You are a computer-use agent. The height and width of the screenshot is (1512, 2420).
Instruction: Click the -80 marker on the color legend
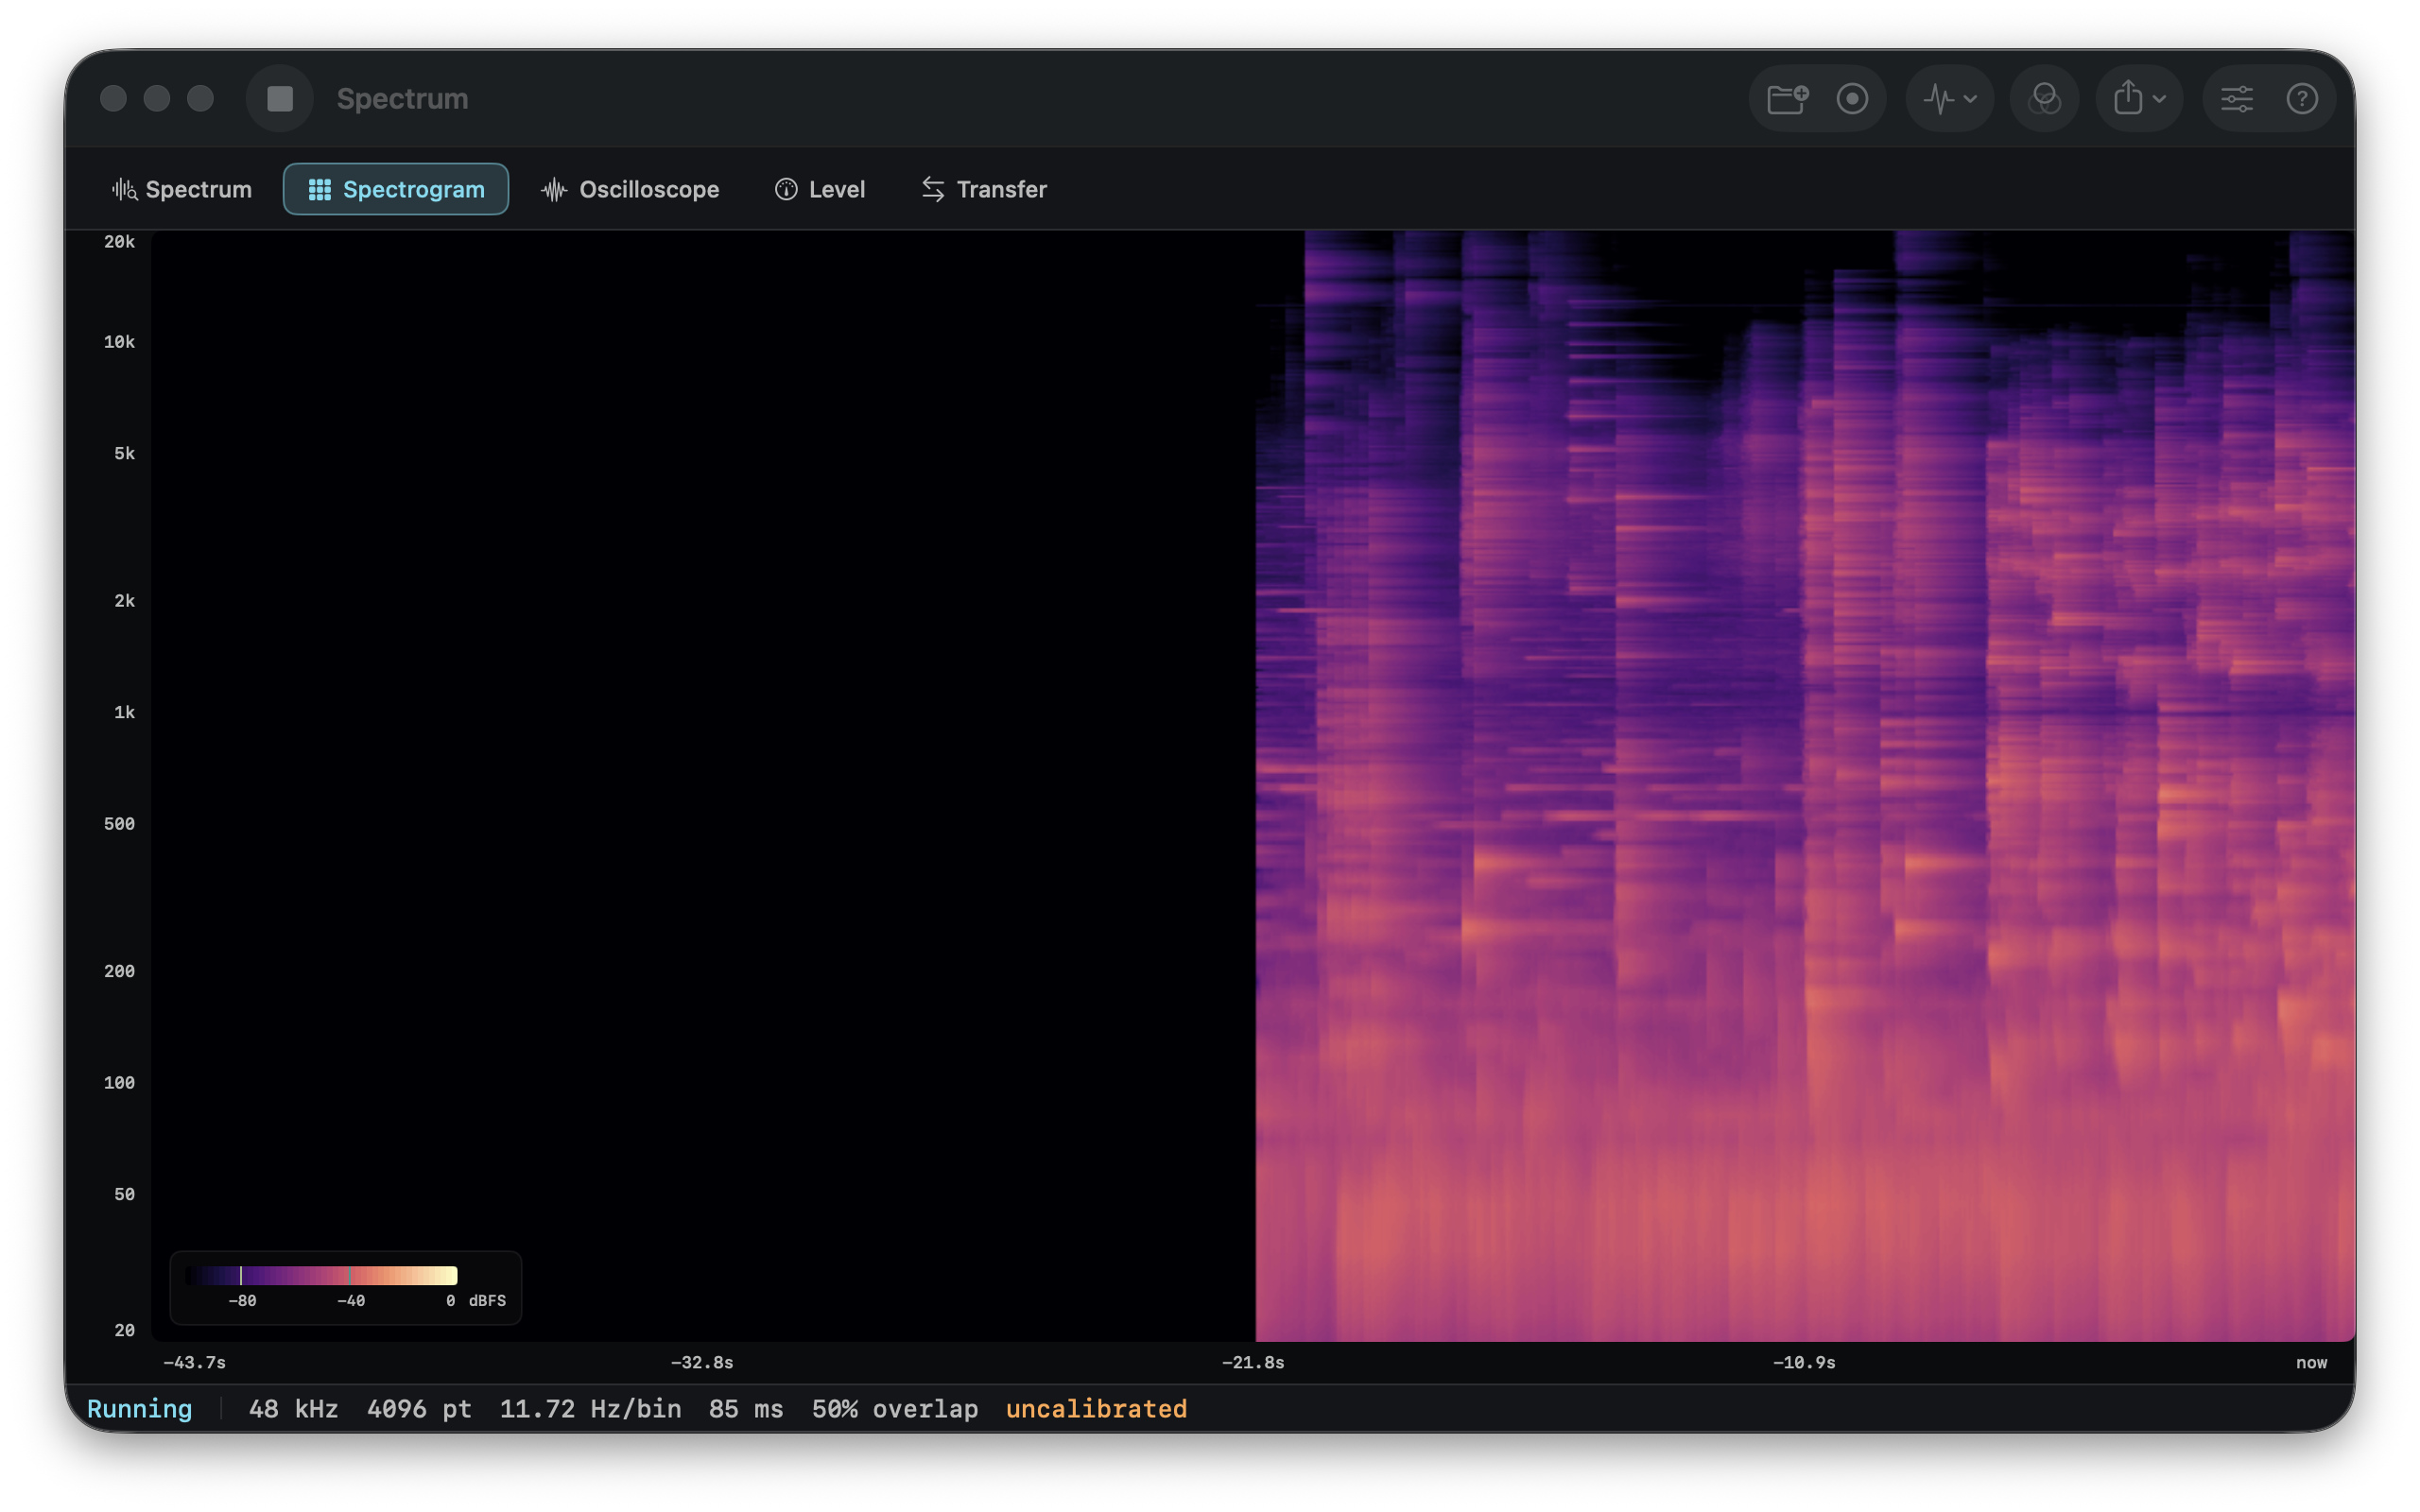tap(242, 1300)
